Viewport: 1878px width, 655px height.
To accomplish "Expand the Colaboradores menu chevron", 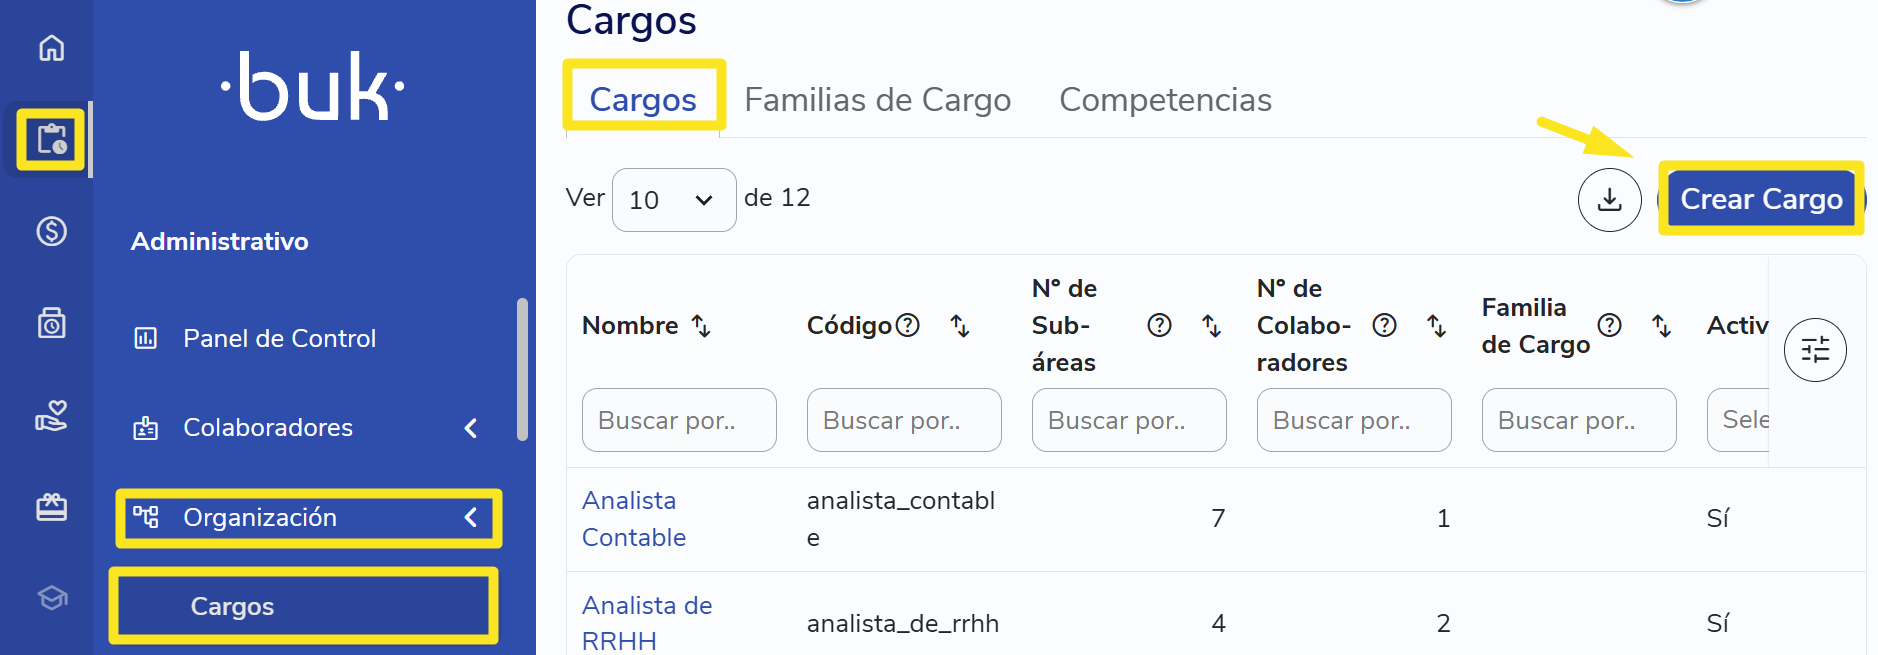I will click(x=471, y=428).
